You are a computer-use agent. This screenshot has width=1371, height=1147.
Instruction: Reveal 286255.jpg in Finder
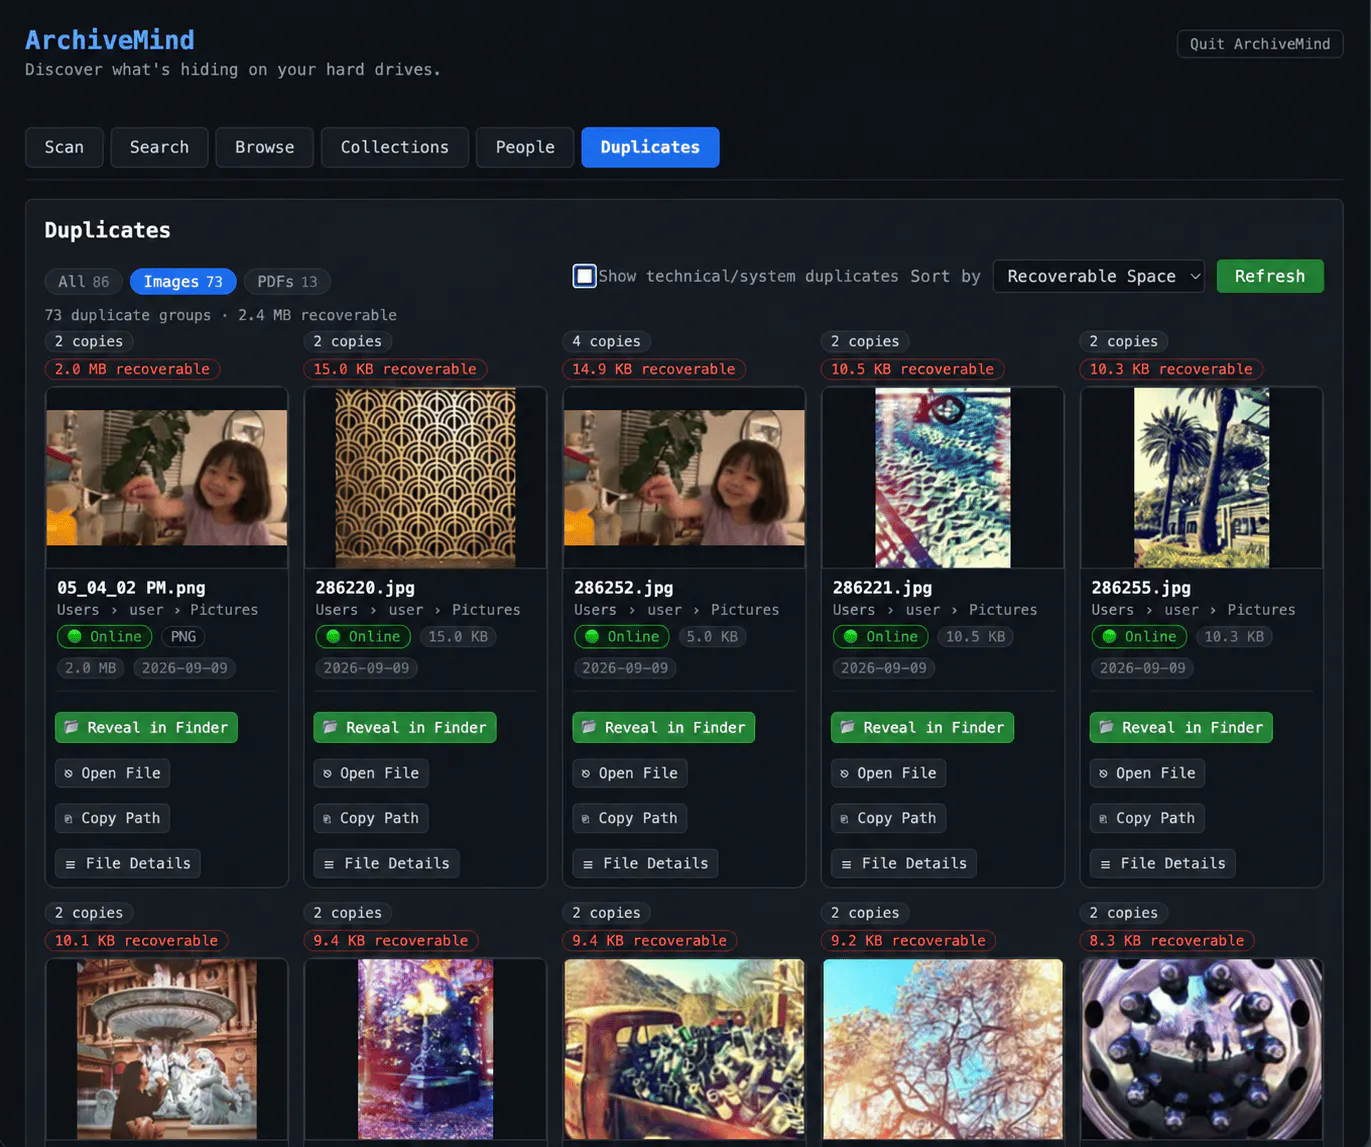click(1181, 727)
